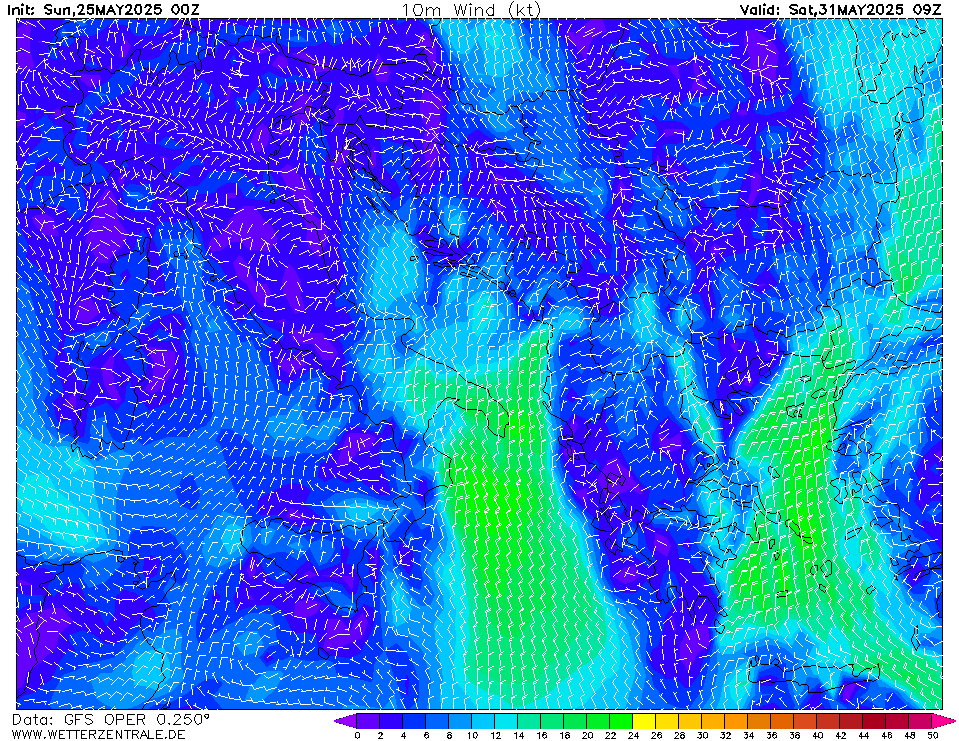
Task: Click the 'Init: Sun,25MAY2025 00Z' label
Action: [103, 9]
